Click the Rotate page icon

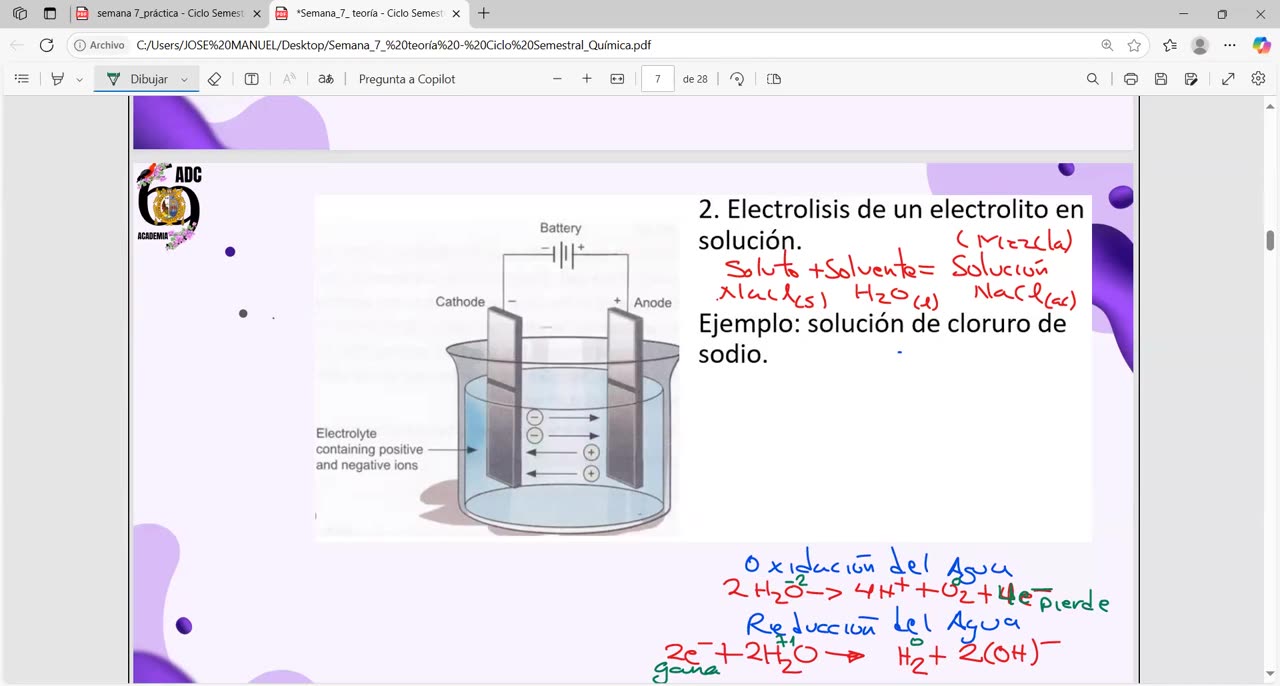tap(737, 79)
